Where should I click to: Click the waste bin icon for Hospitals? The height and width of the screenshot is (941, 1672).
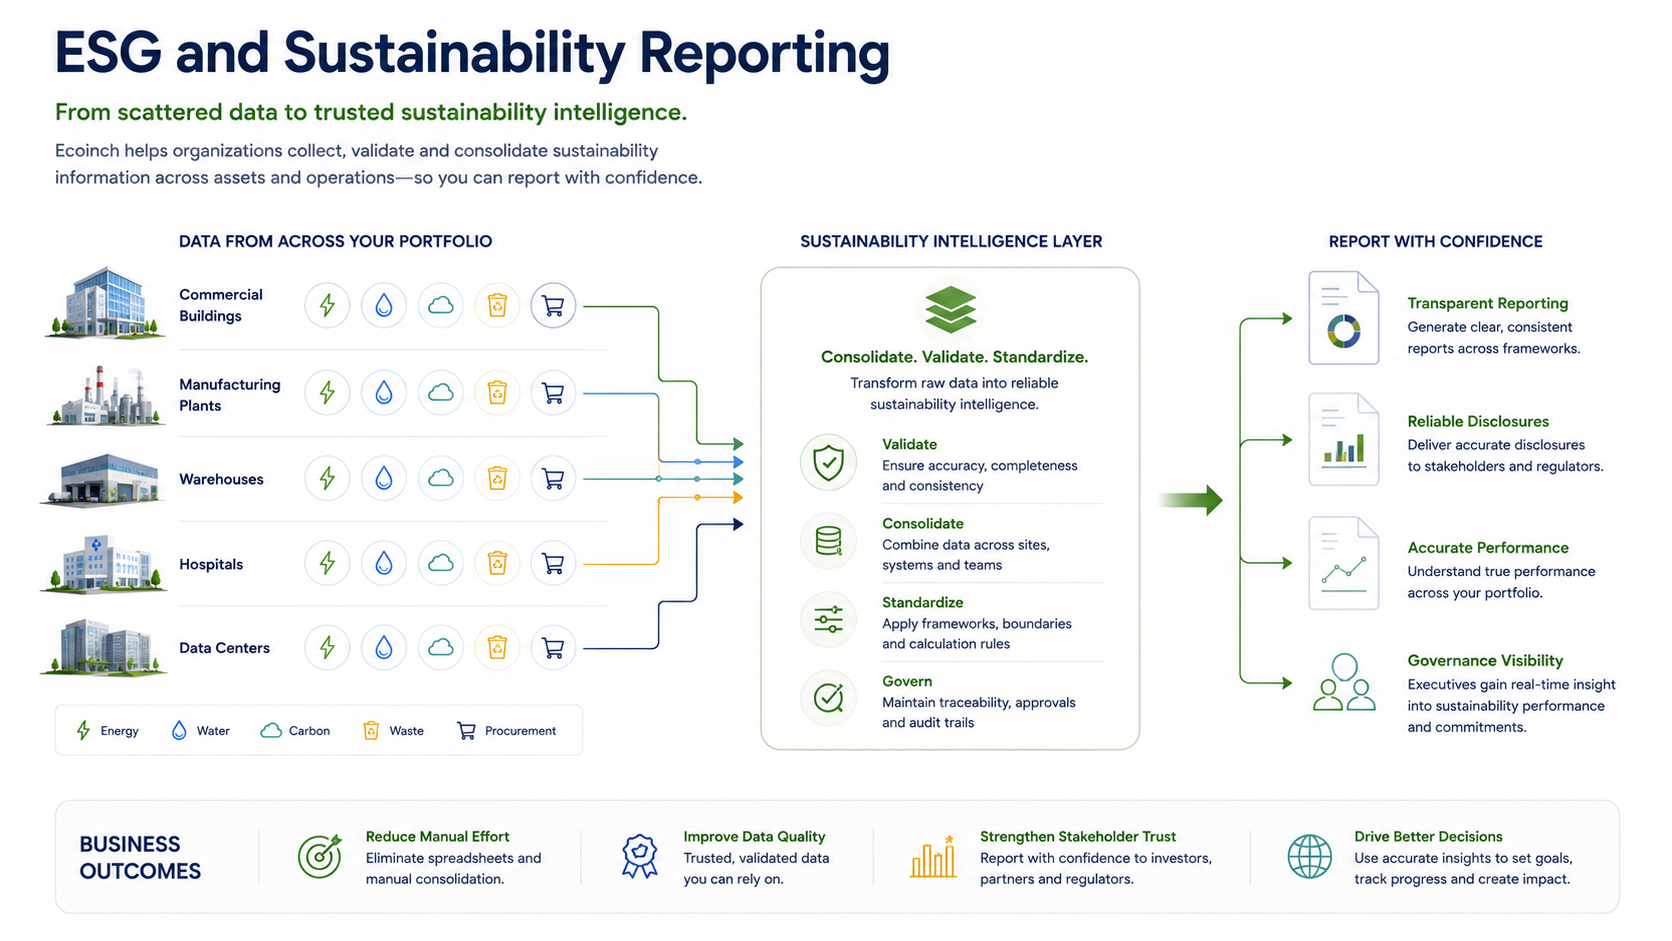(497, 564)
